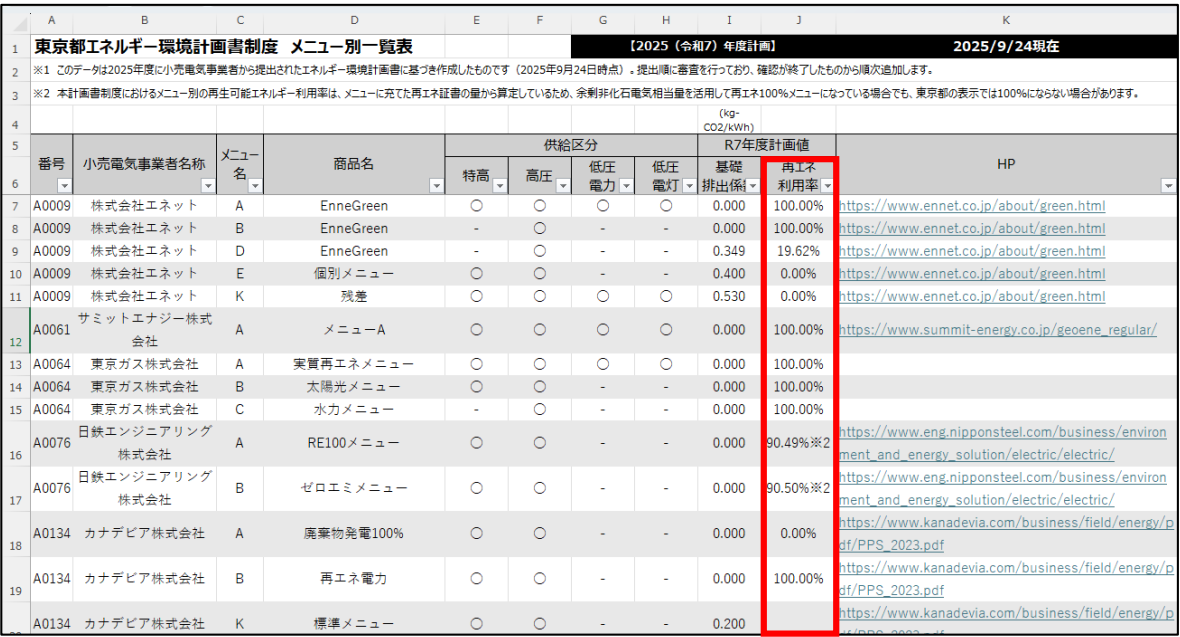1180x637 pixels.
Task: Click the 特高 filter arrow button
Action: [x=499, y=186]
